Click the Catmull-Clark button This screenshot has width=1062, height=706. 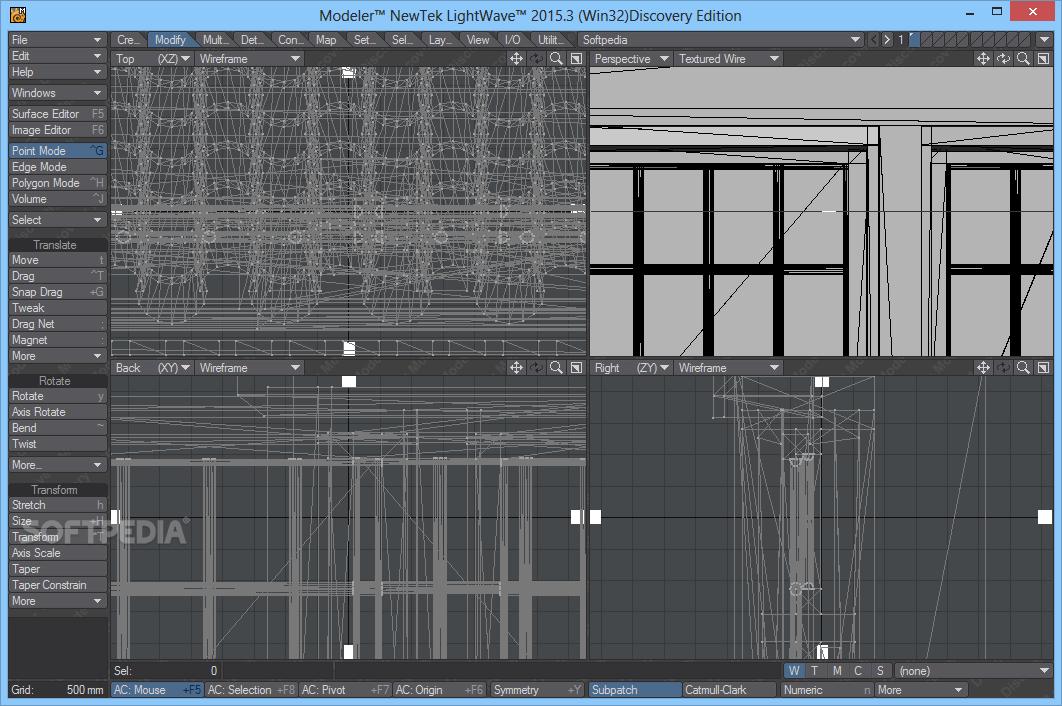(729, 690)
